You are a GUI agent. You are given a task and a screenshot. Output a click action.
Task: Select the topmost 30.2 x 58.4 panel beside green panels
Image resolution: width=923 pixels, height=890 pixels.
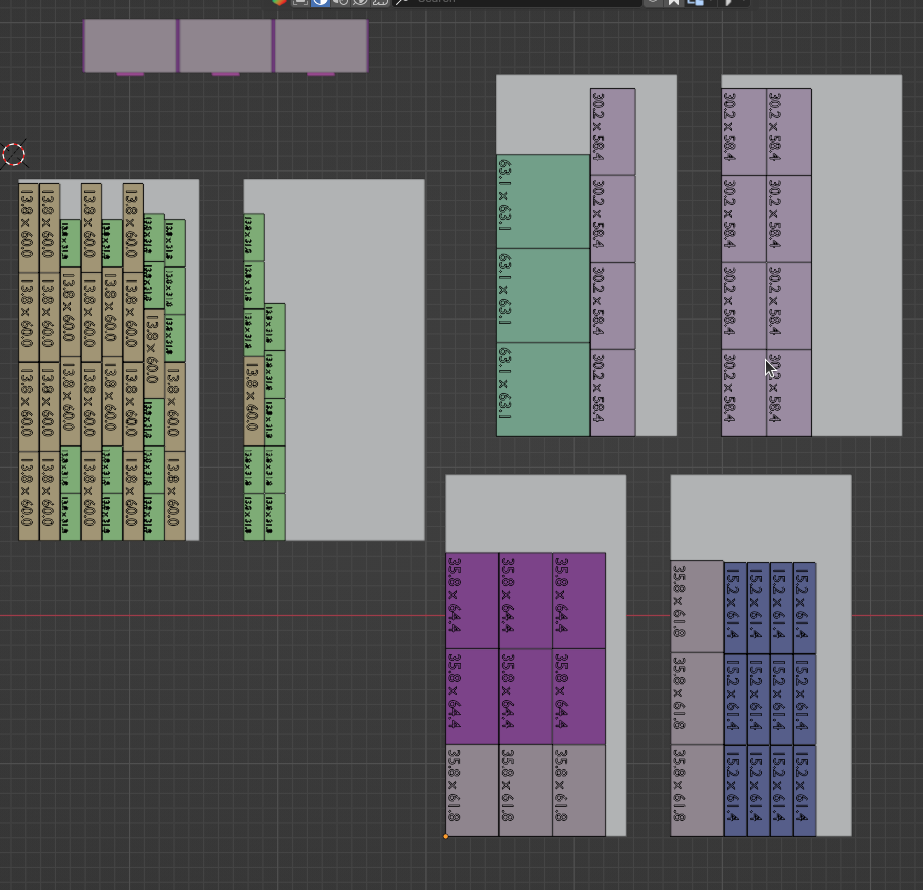point(612,131)
